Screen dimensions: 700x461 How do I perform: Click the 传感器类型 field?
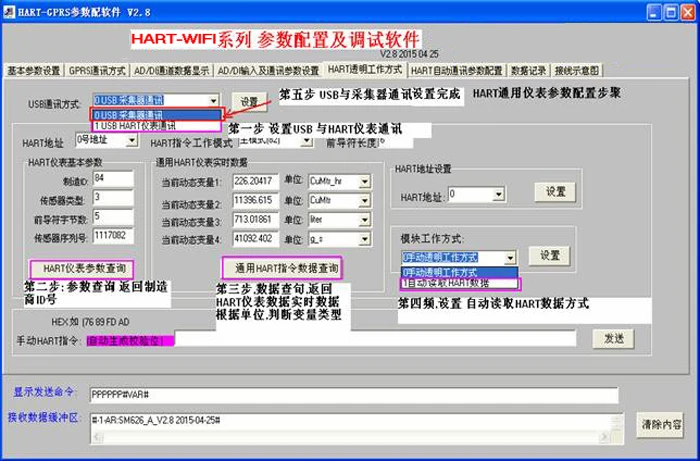tap(113, 198)
